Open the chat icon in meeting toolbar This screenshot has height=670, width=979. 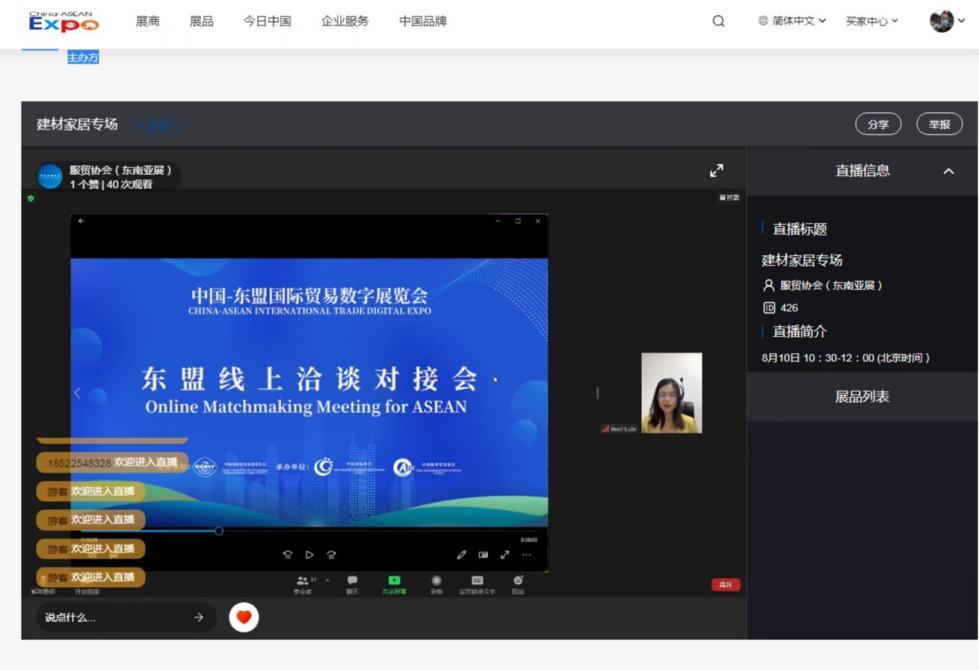pos(352,581)
